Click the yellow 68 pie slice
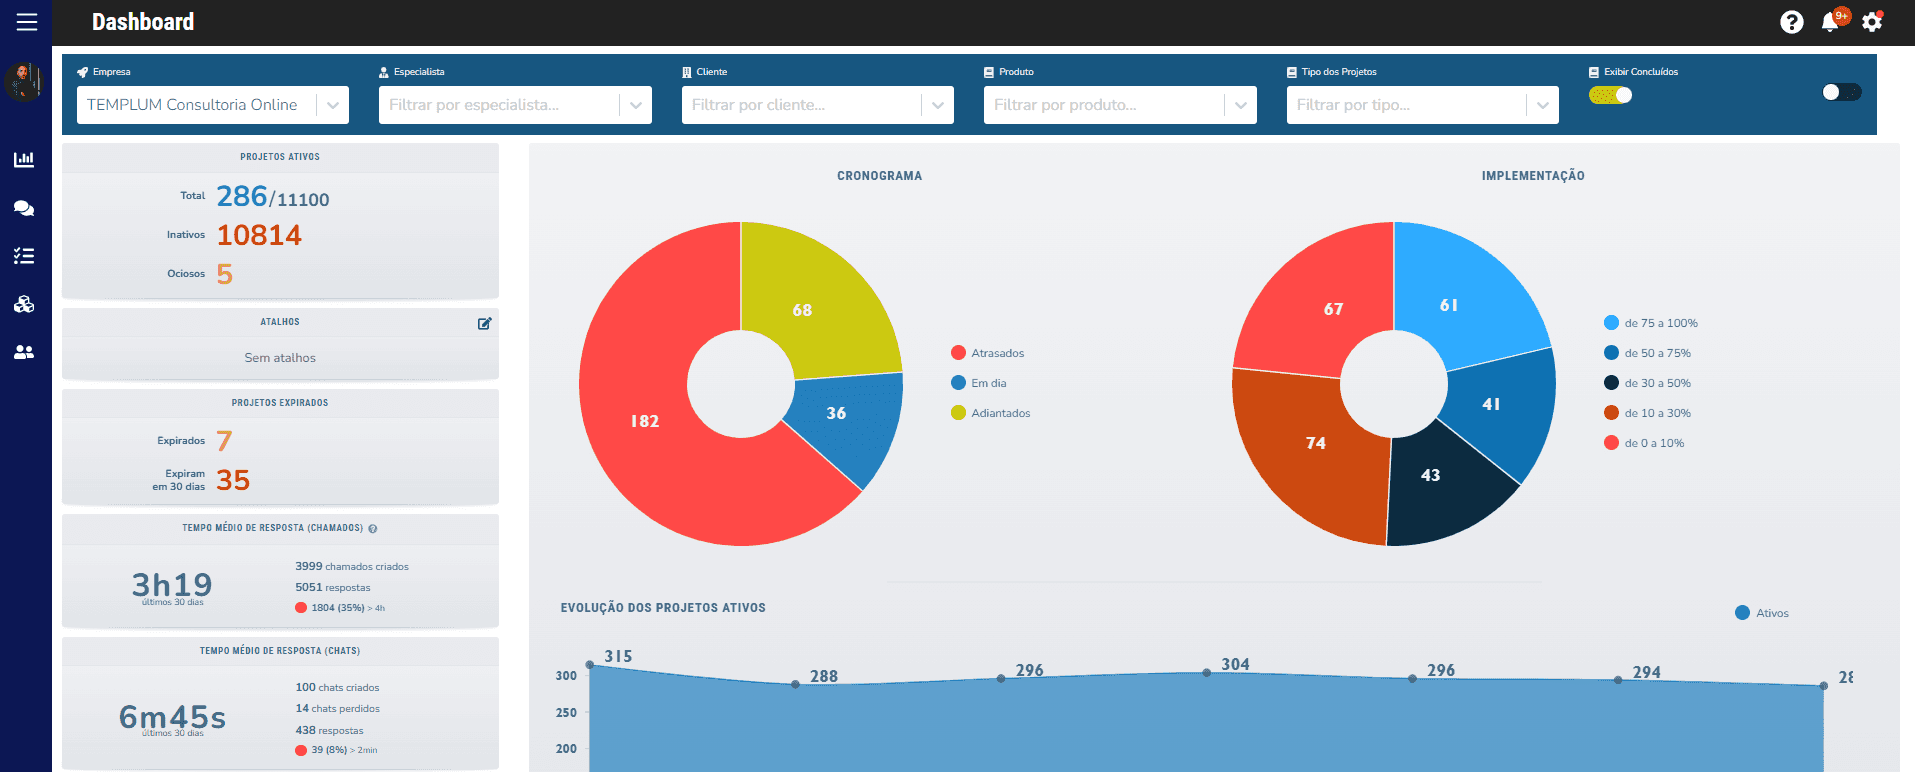 tap(802, 310)
